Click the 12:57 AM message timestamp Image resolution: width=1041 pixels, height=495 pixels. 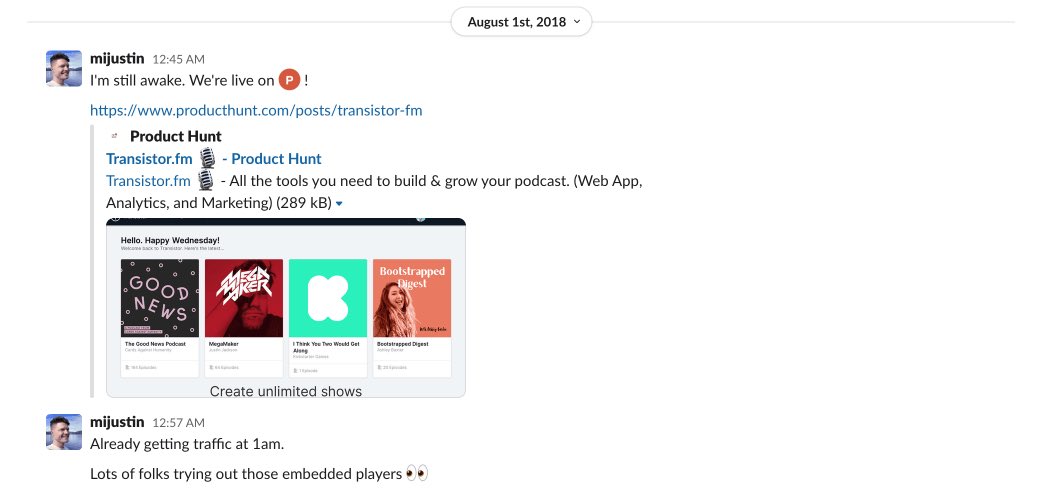(178, 423)
